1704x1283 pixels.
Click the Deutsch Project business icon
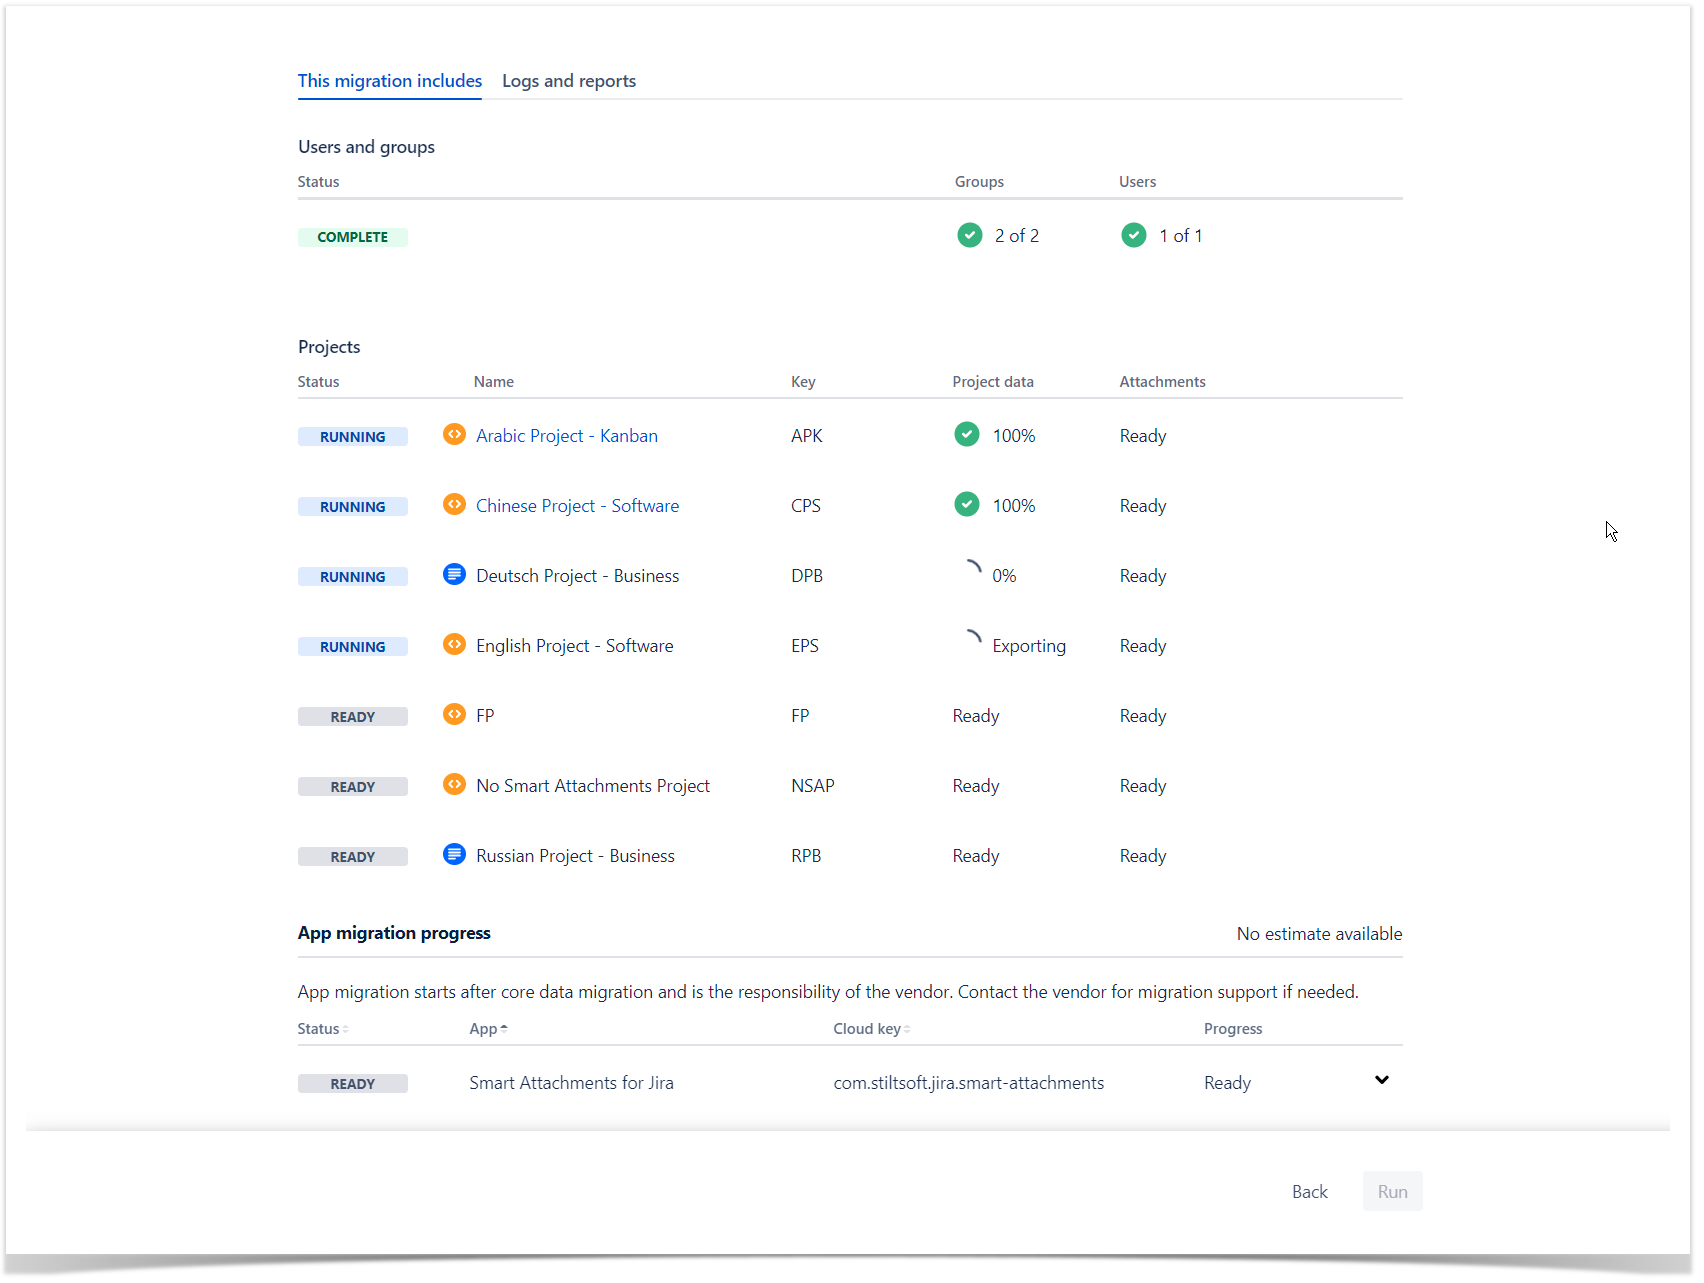454,574
